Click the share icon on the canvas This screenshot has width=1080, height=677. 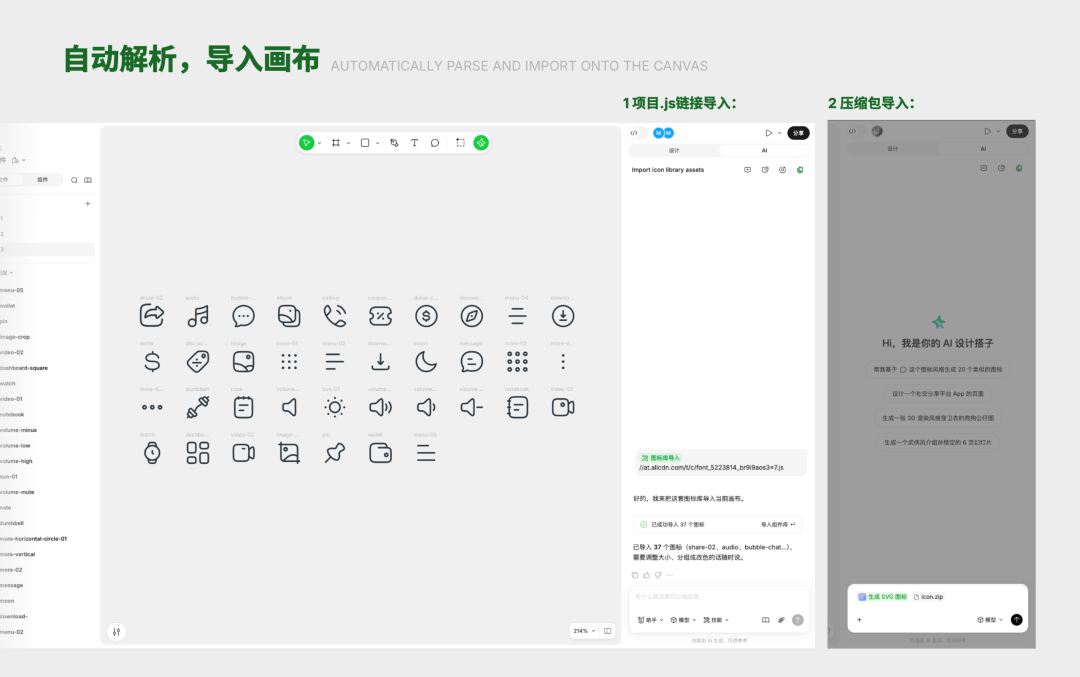152,315
